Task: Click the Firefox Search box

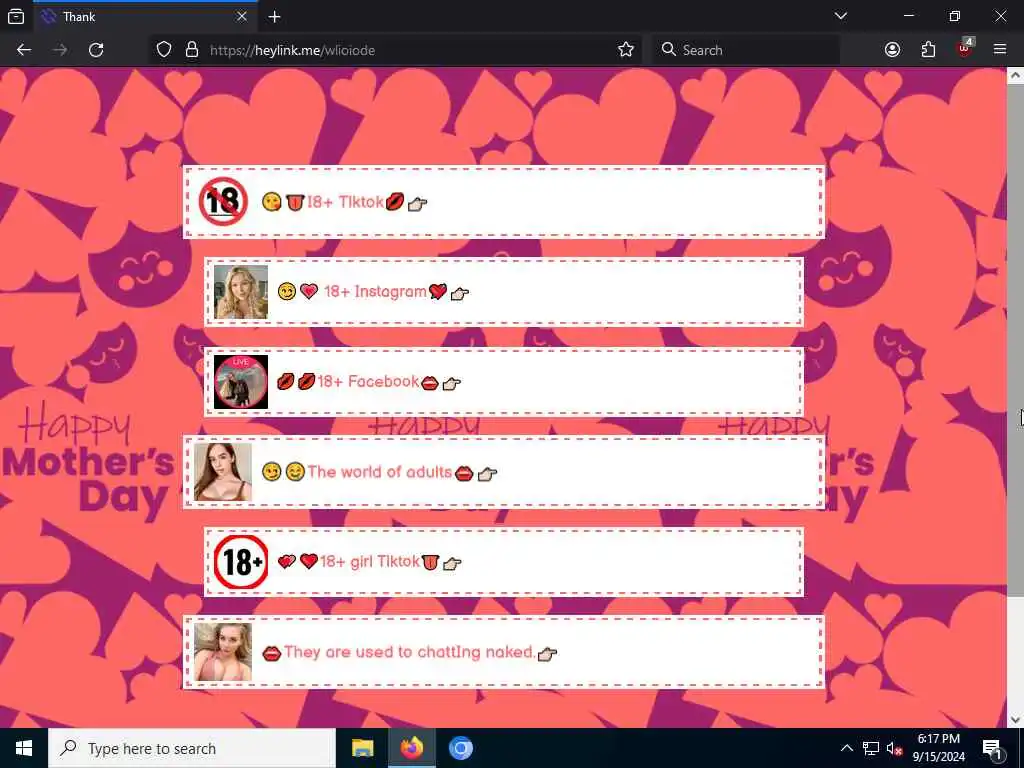Action: point(744,50)
